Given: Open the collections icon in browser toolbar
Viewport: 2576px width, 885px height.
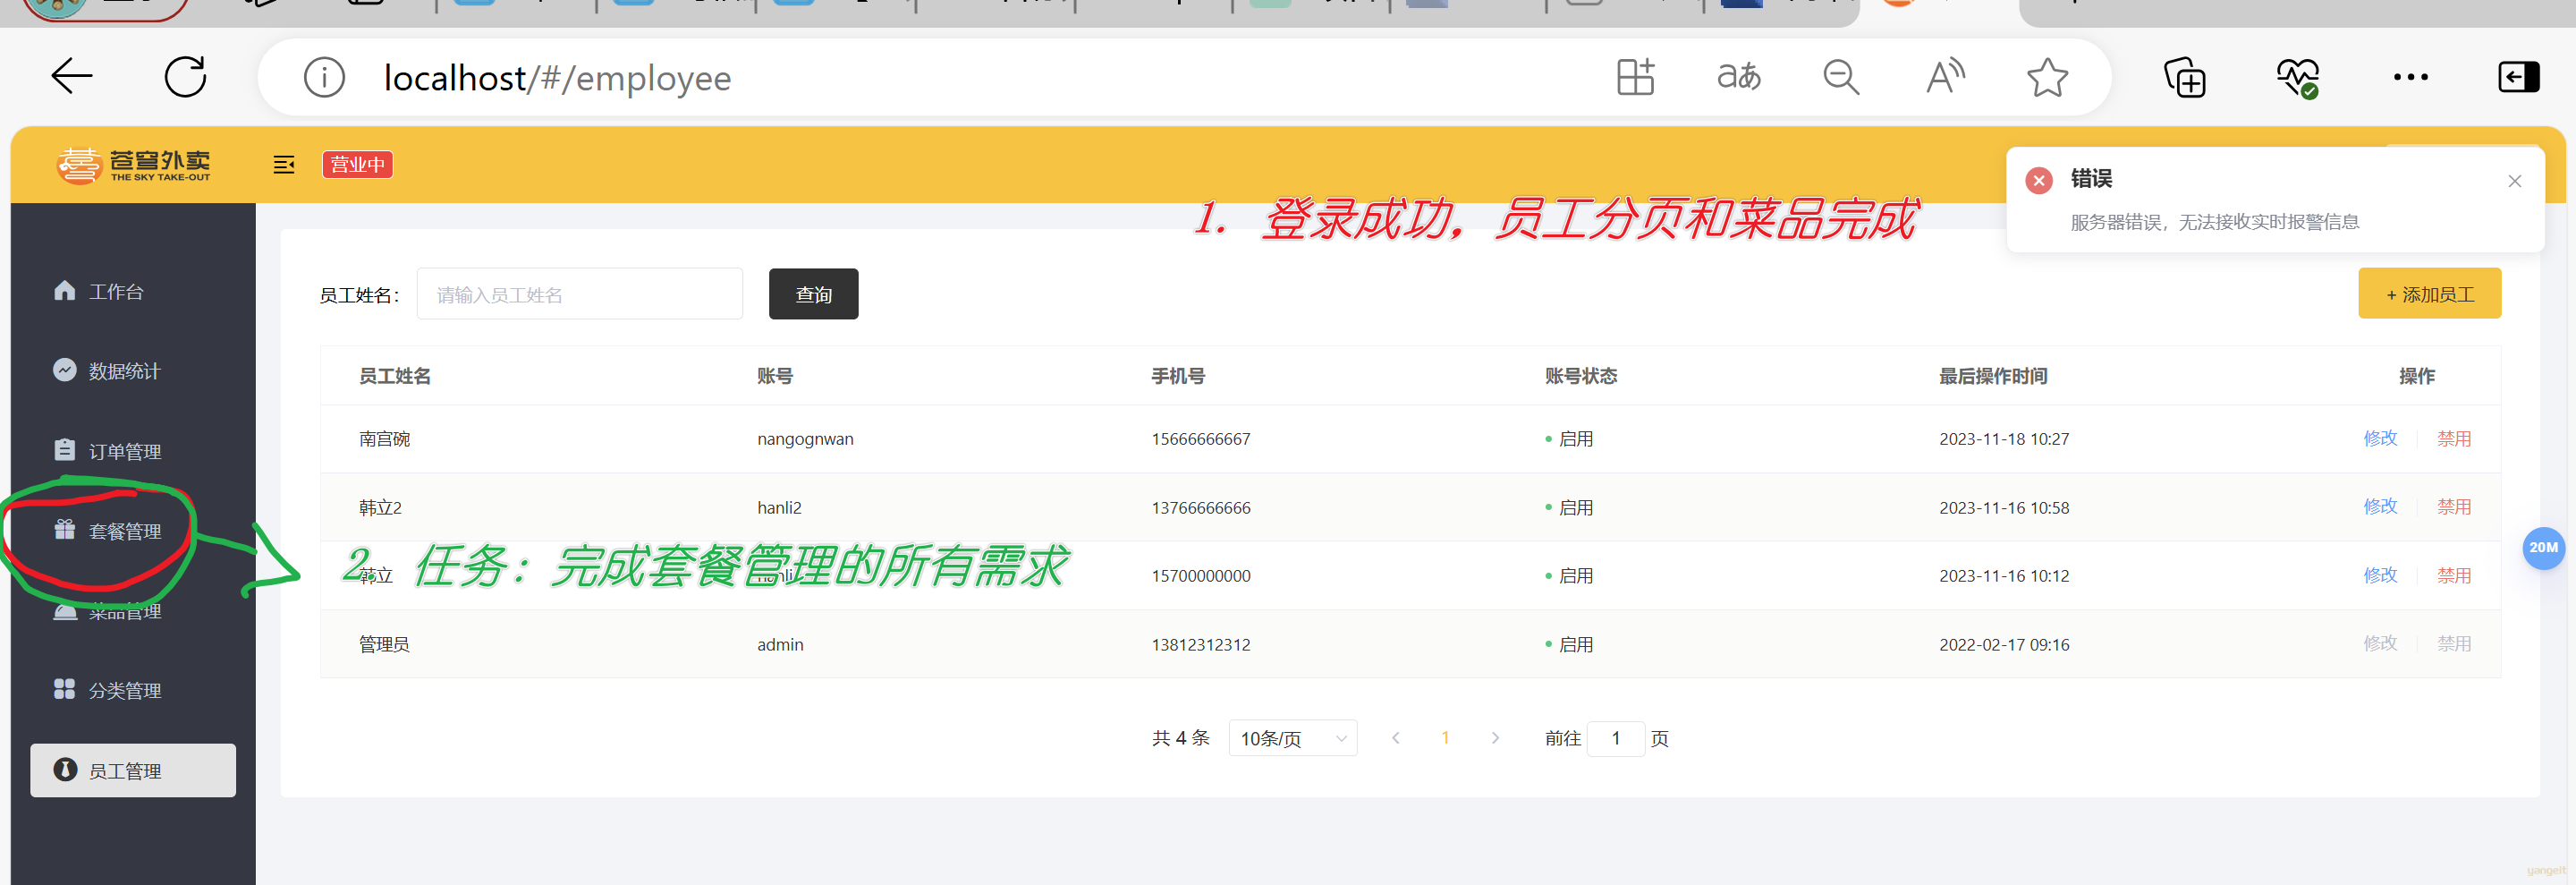Looking at the screenshot, I should tap(2184, 77).
